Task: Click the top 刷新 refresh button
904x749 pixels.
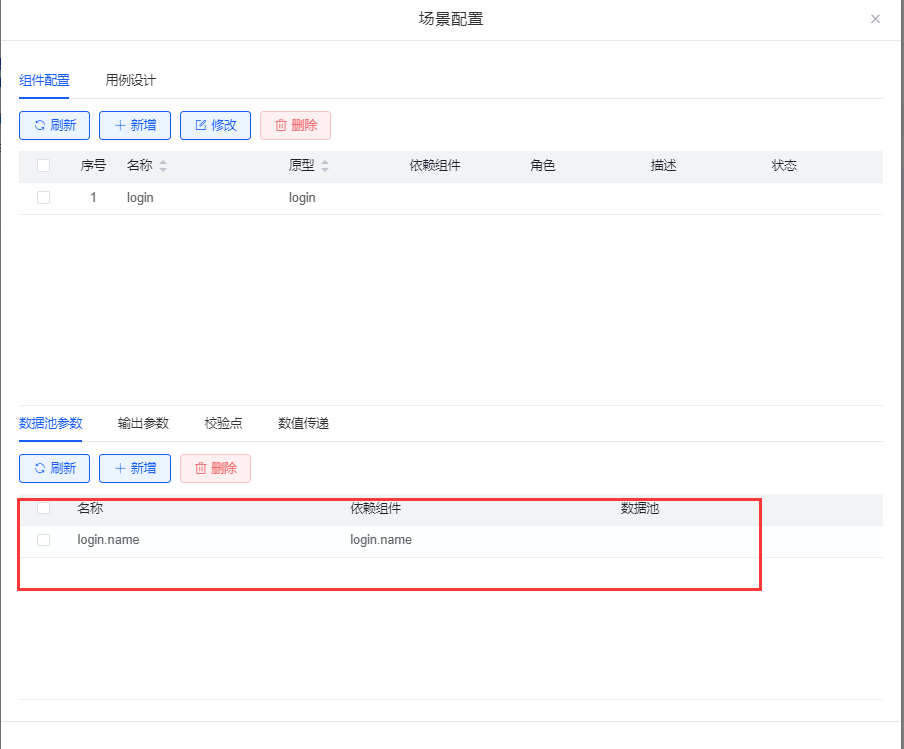Action: (54, 125)
